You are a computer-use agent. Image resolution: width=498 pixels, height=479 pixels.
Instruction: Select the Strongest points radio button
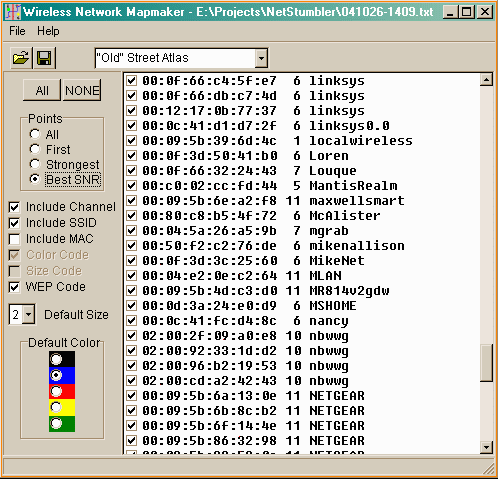(35, 164)
